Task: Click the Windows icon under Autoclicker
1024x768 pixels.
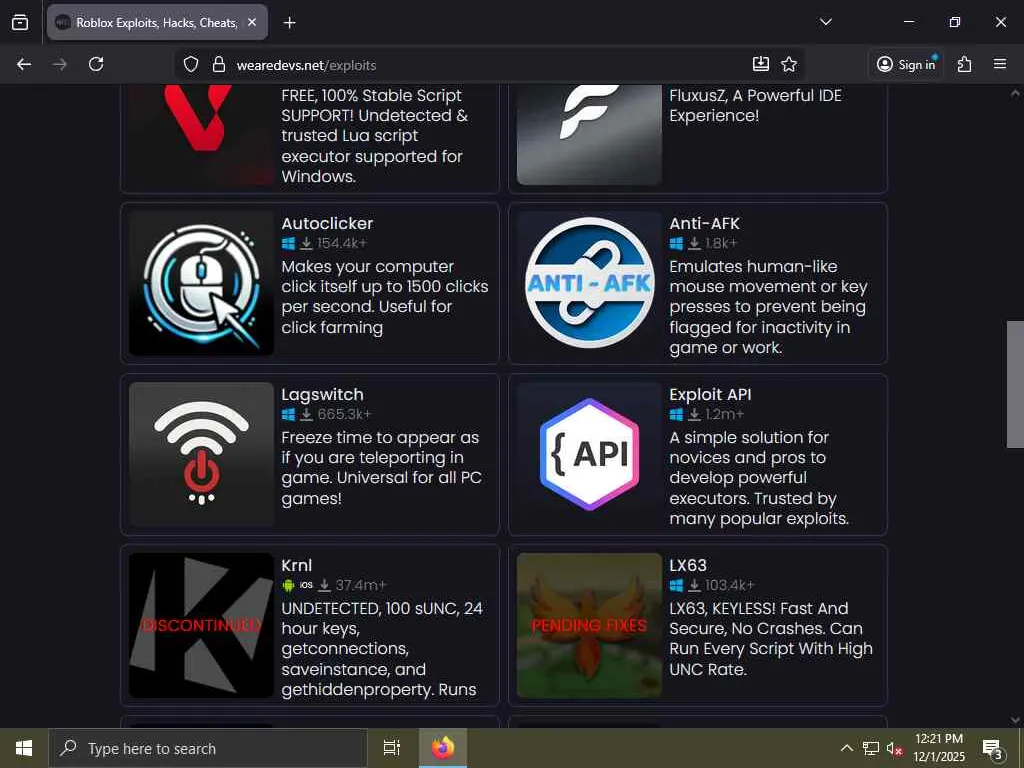Action: [x=288, y=244]
